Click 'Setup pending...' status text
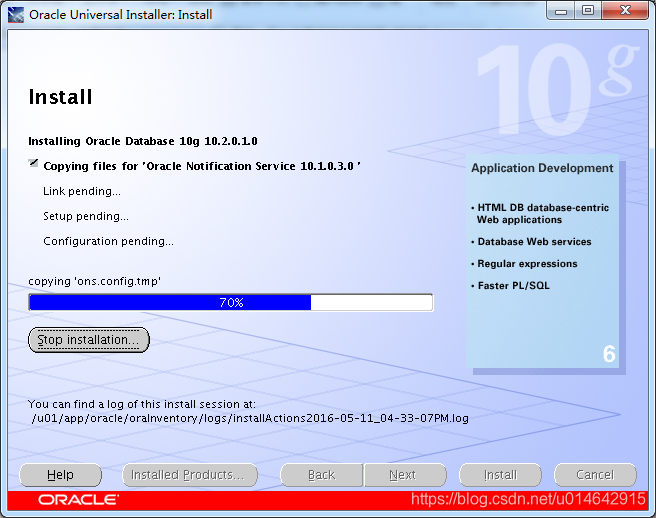The height and width of the screenshot is (518, 656). [86, 216]
